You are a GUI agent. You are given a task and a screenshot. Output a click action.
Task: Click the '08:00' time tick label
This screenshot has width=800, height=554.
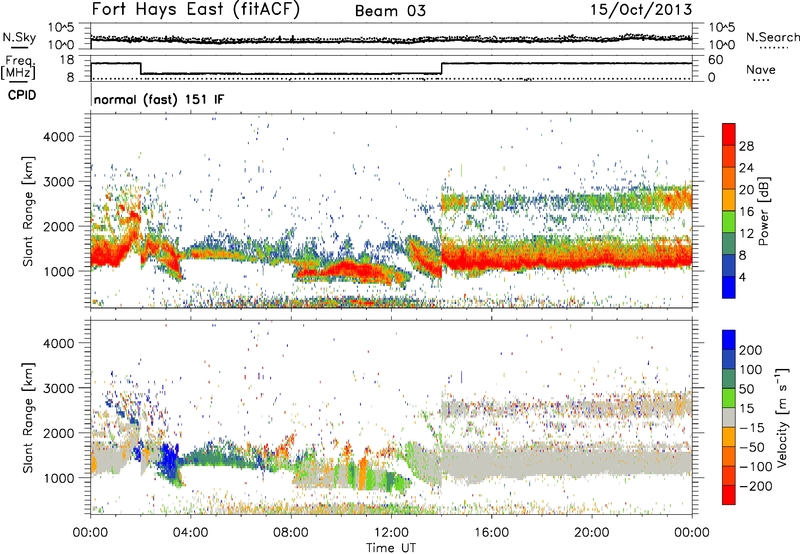click(x=291, y=533)
